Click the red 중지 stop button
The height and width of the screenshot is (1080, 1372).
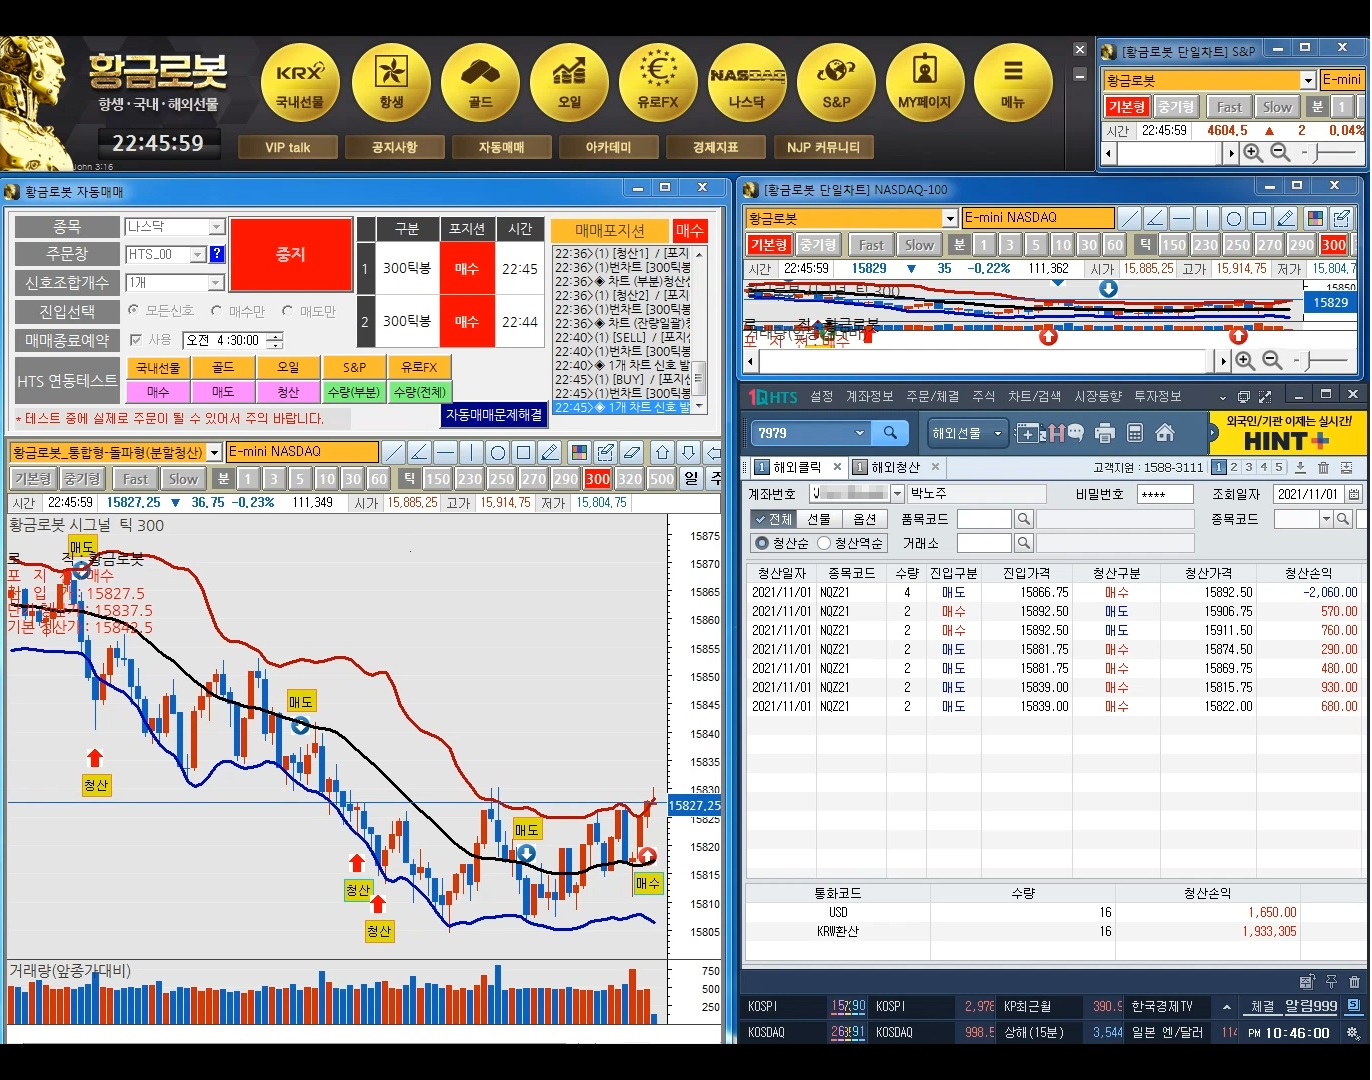(x=291, y=254)
